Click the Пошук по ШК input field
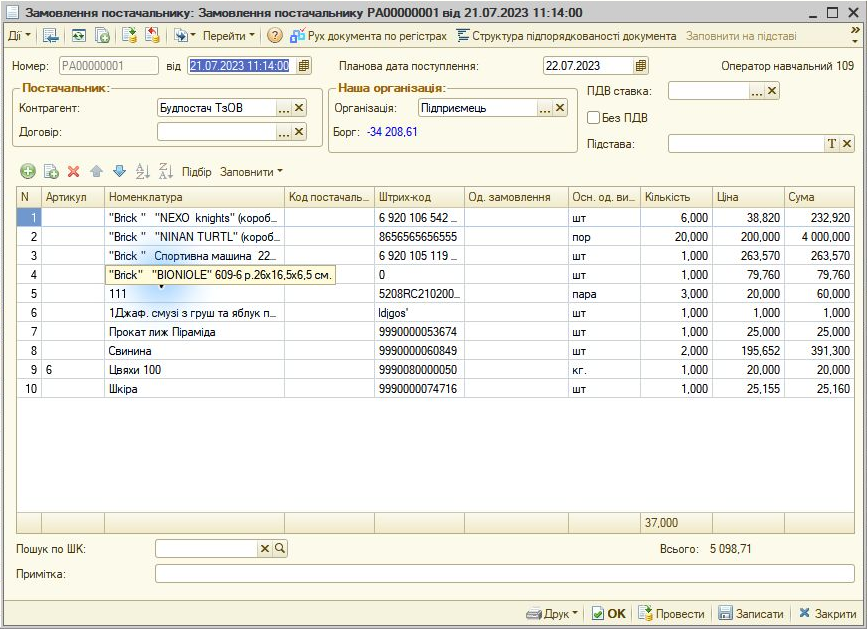The image size is (867, 629). click(x=206, y=548)
